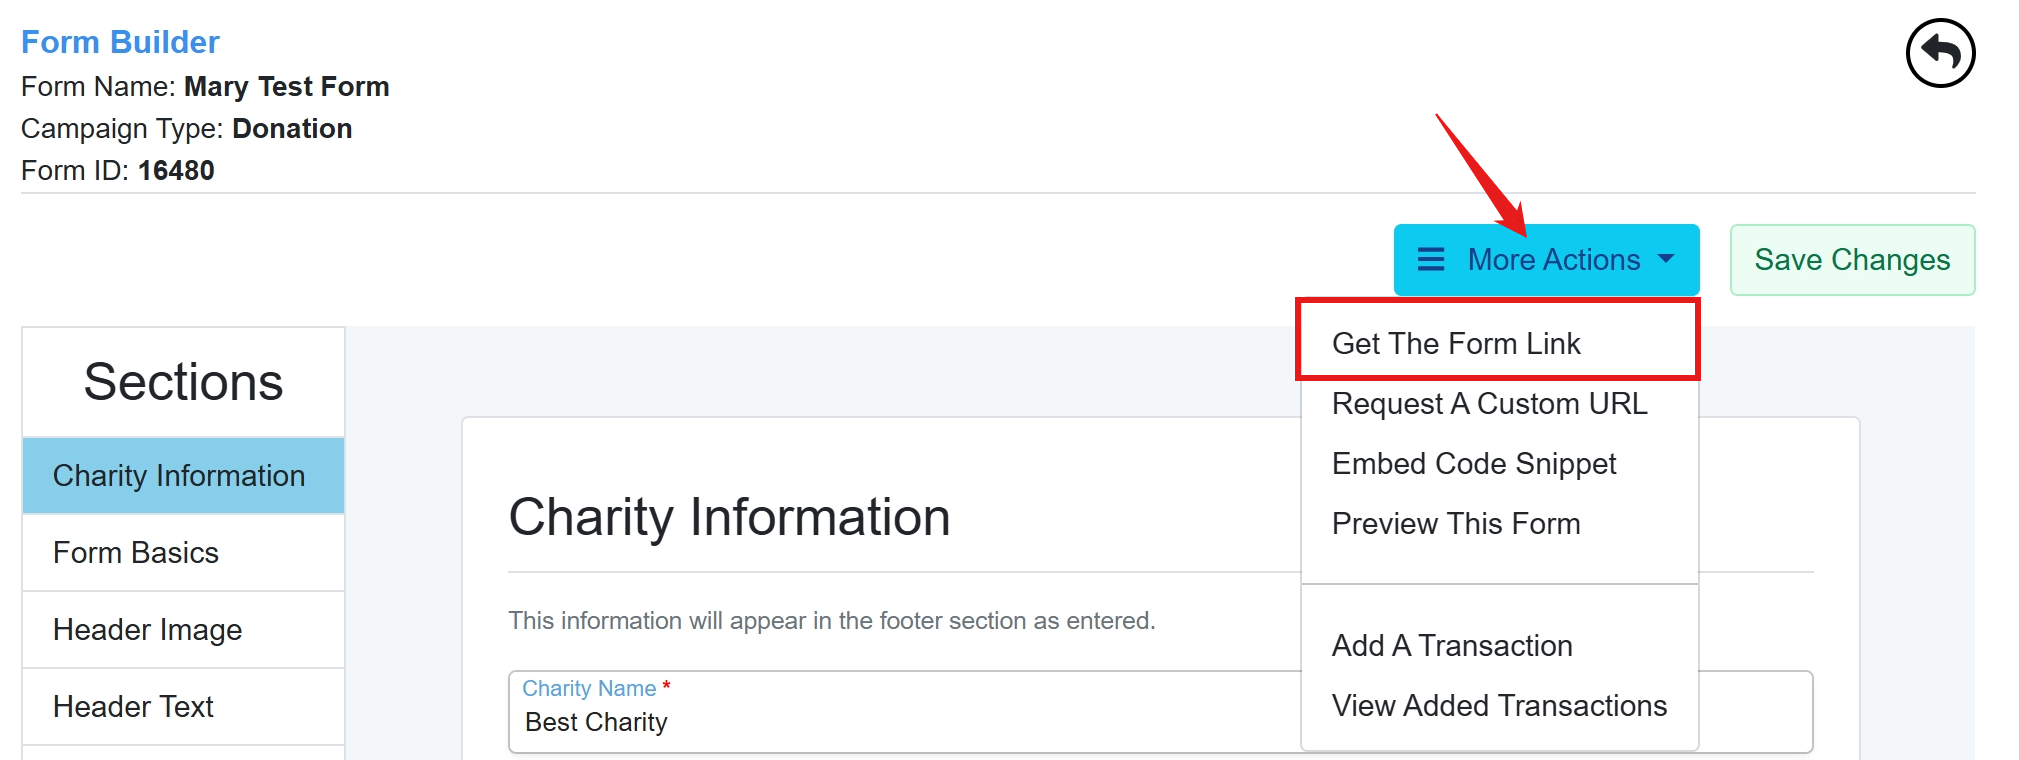Select the Header Text section
The width and height of the screenshot is (2019, 760).
coord(184,706)
